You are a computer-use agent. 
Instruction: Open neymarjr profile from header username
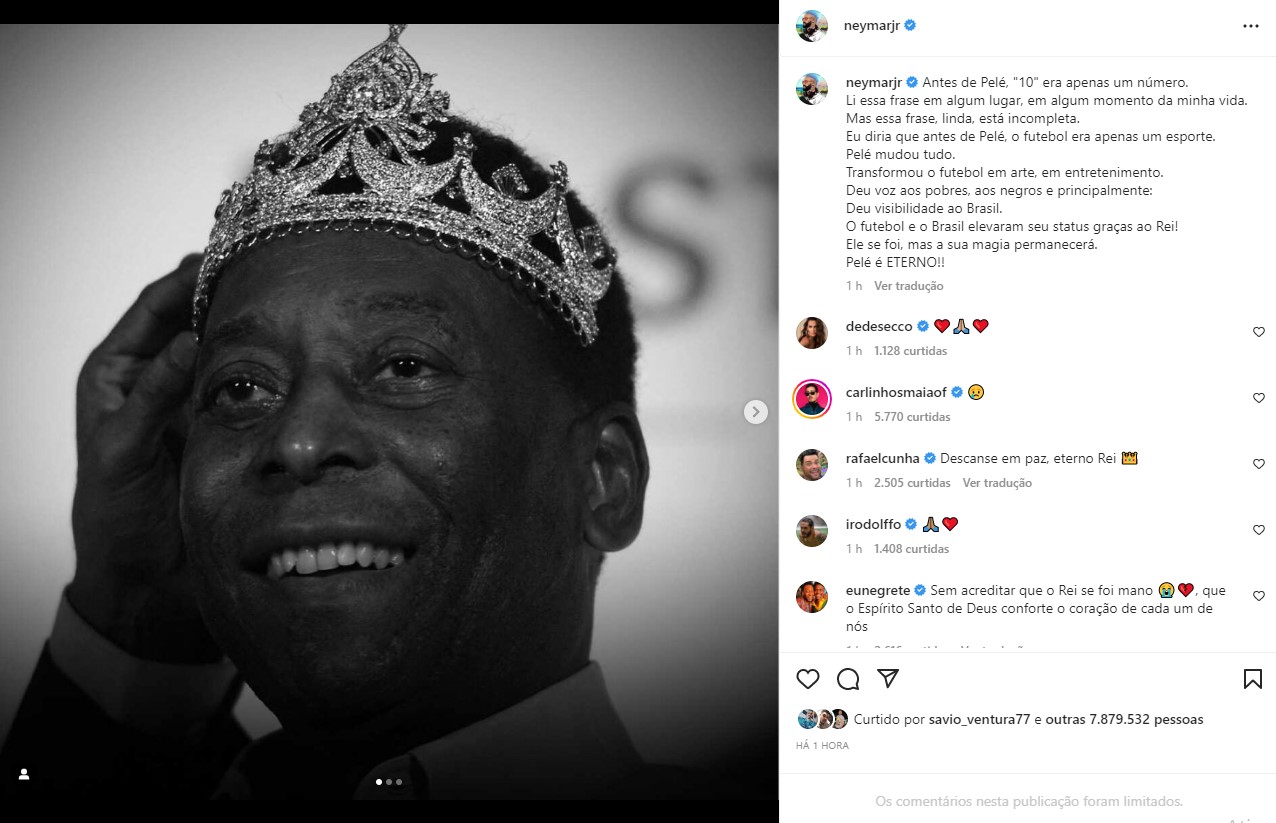(x=872, y=26)
